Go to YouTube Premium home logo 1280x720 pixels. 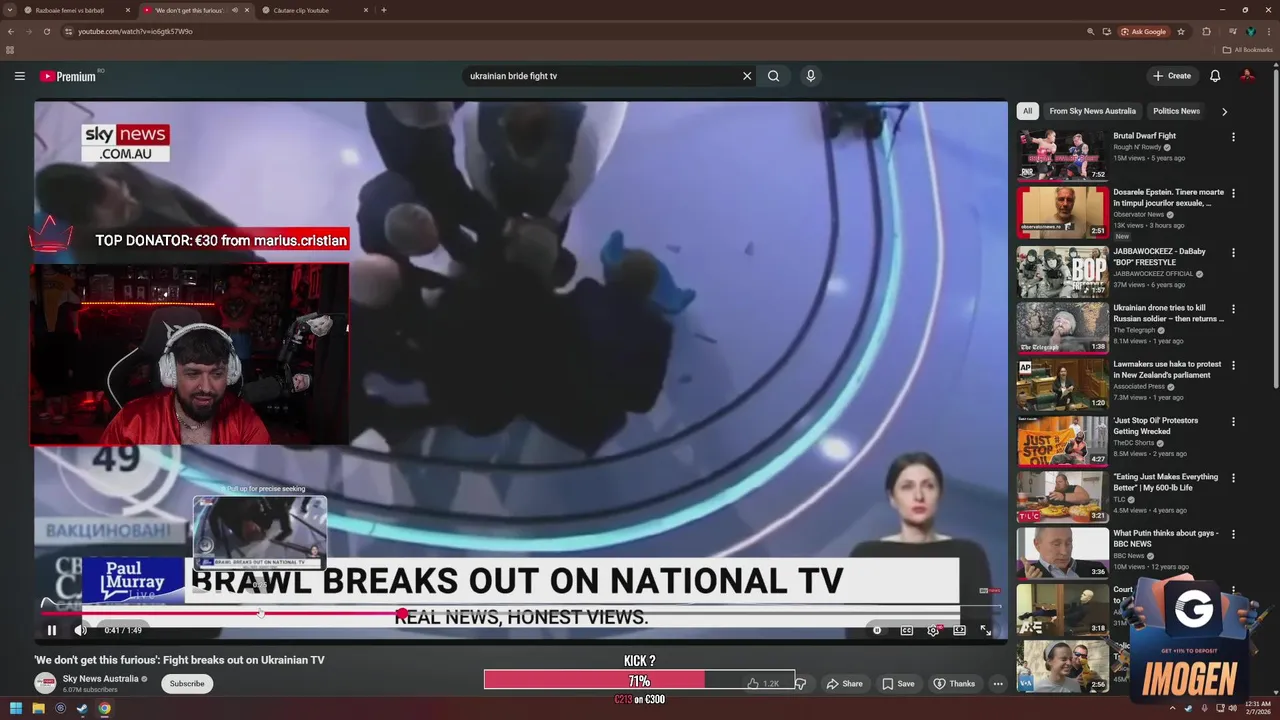(68, 76)
